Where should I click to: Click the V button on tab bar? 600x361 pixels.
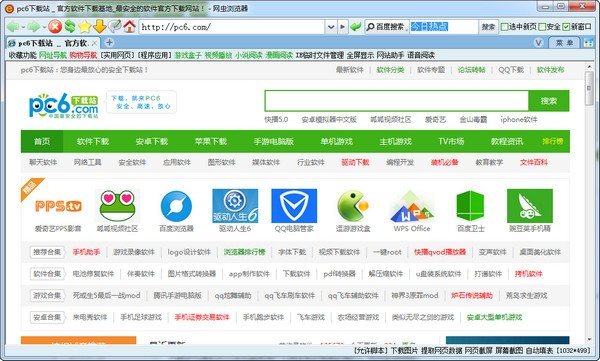[x=538, y=43]
